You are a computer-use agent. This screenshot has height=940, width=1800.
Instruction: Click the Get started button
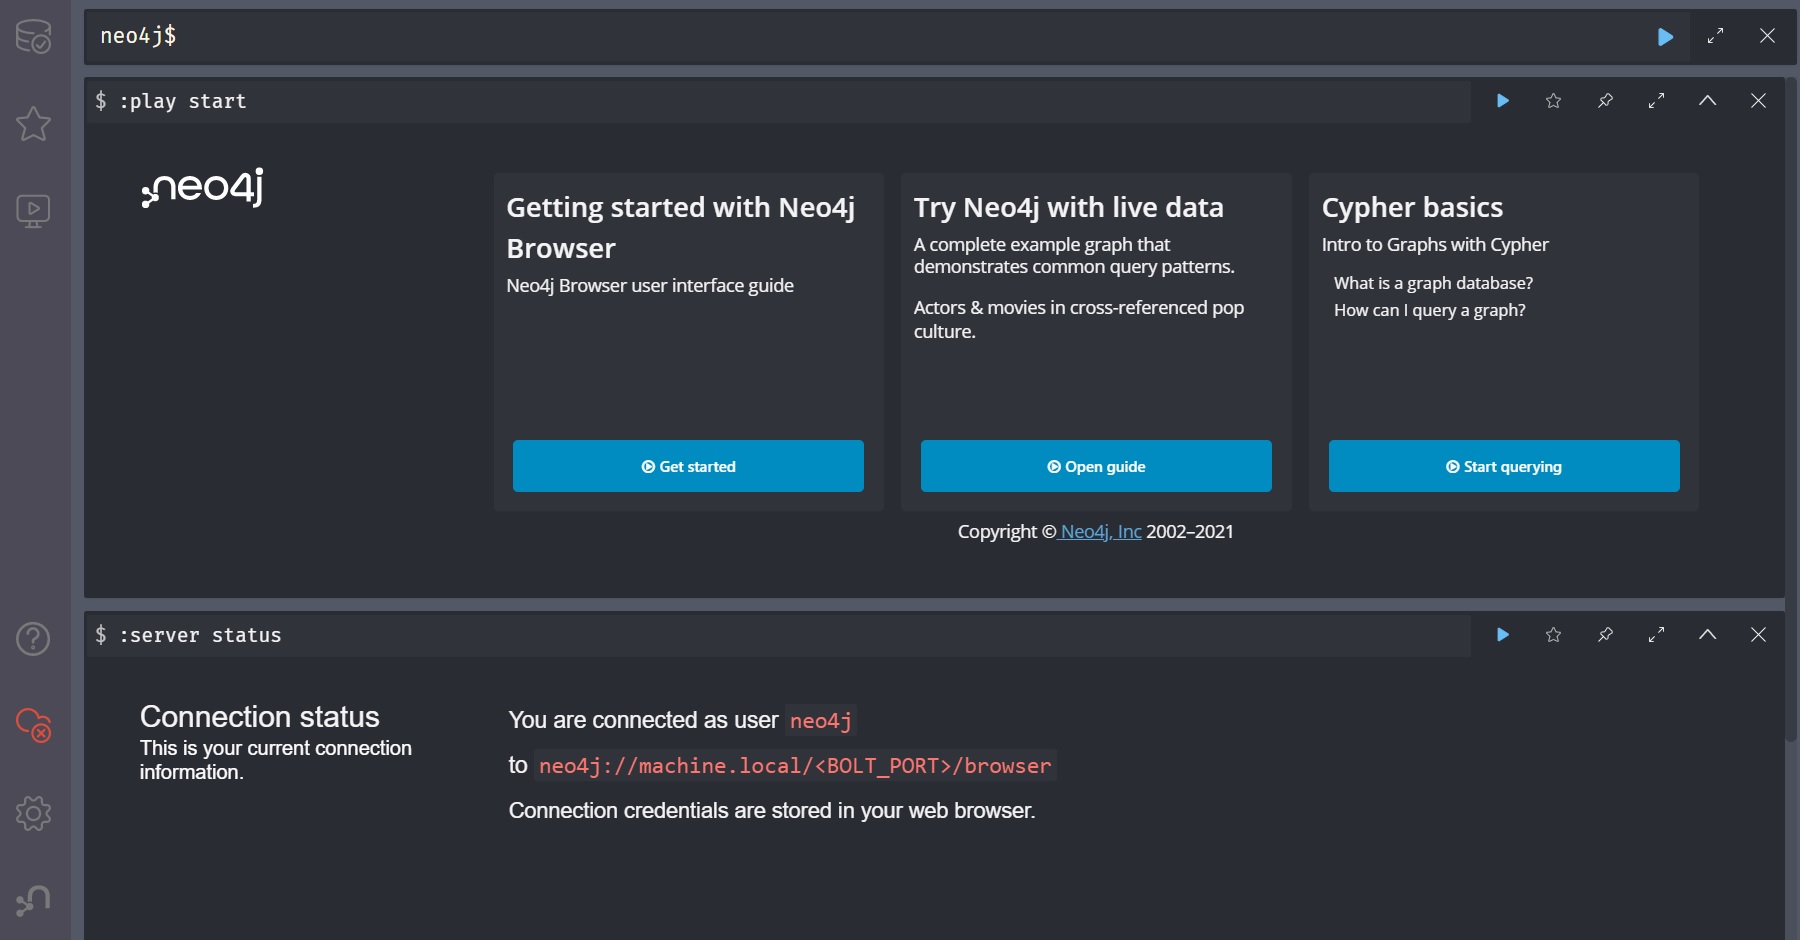click(688, 466)
